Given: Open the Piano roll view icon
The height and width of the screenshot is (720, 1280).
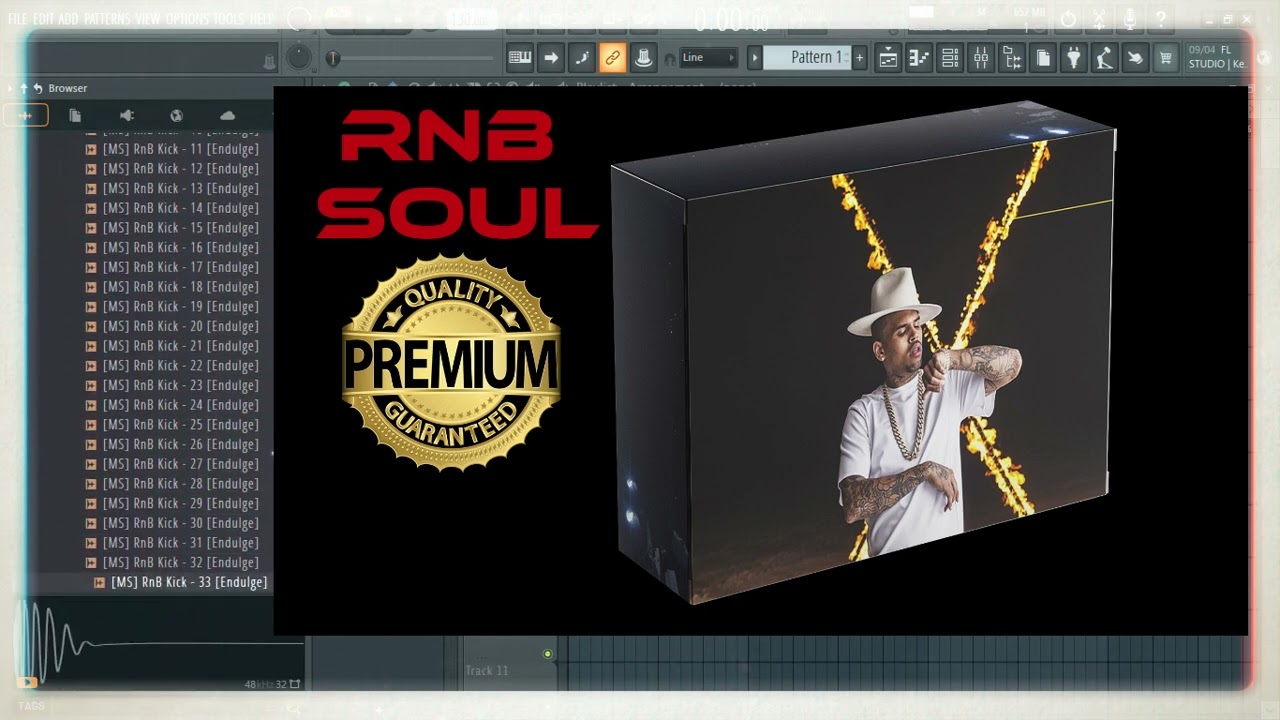Looking at the screenshot, I should click(x=919, y=59).
